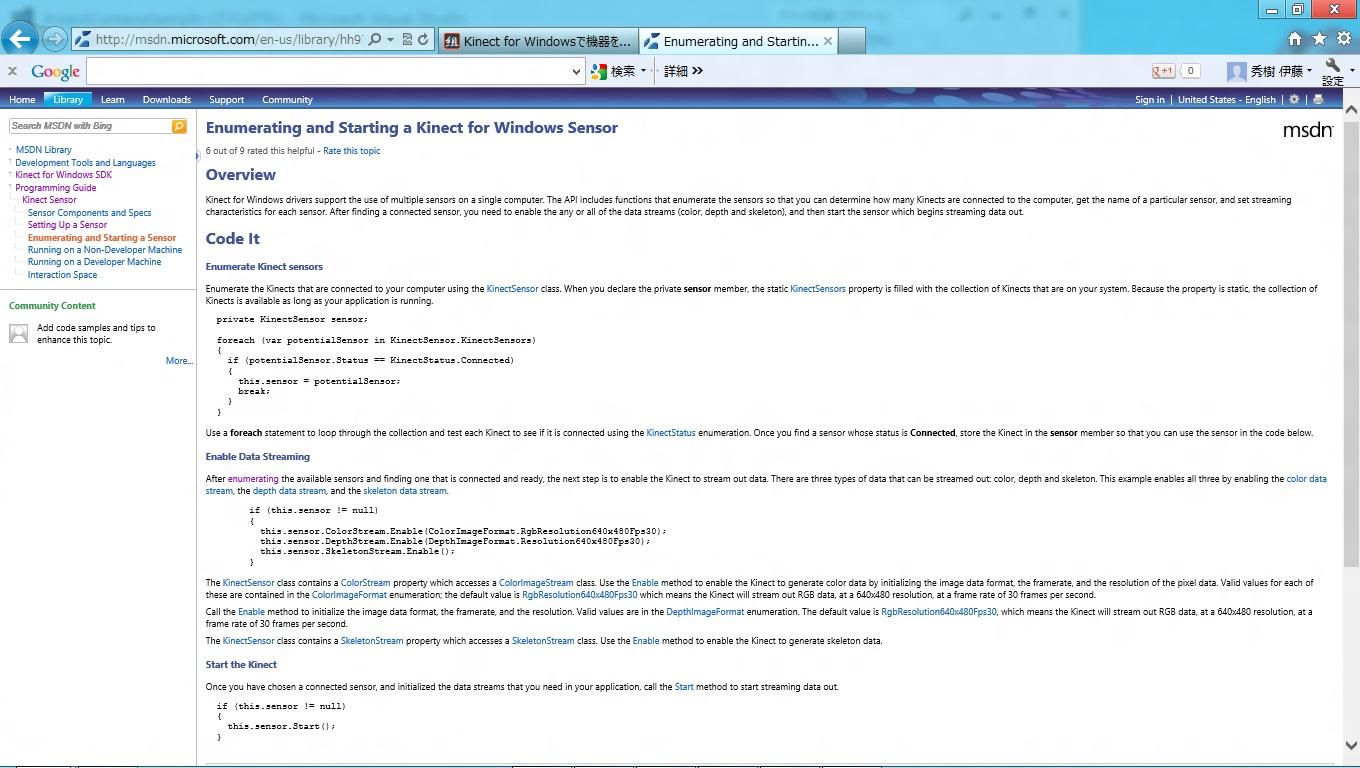1360x768 pixels.
Task: Open the browser Home icon
Action: (1295, 39)
